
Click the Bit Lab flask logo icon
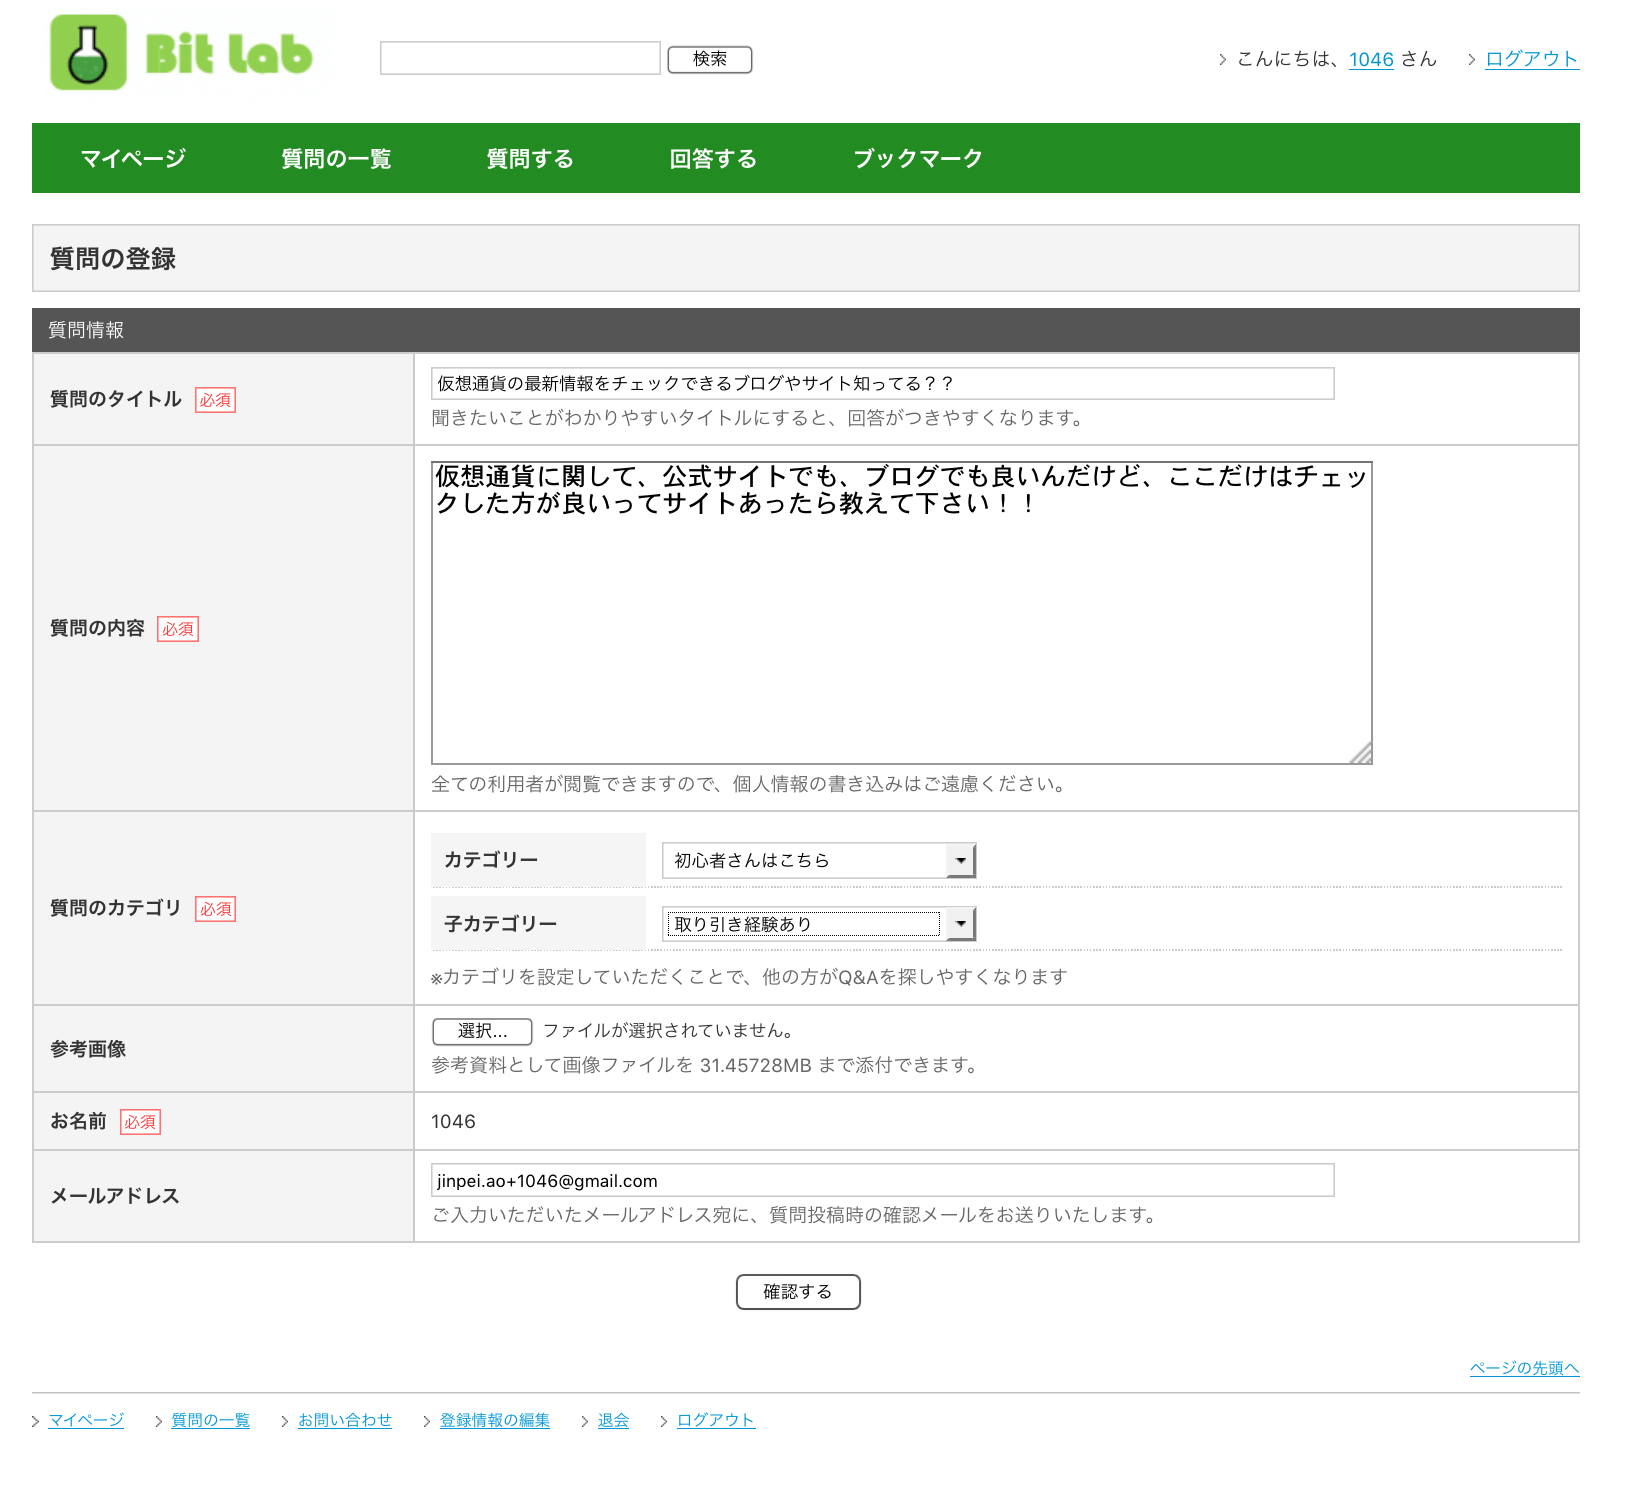(x=89, y=51)
